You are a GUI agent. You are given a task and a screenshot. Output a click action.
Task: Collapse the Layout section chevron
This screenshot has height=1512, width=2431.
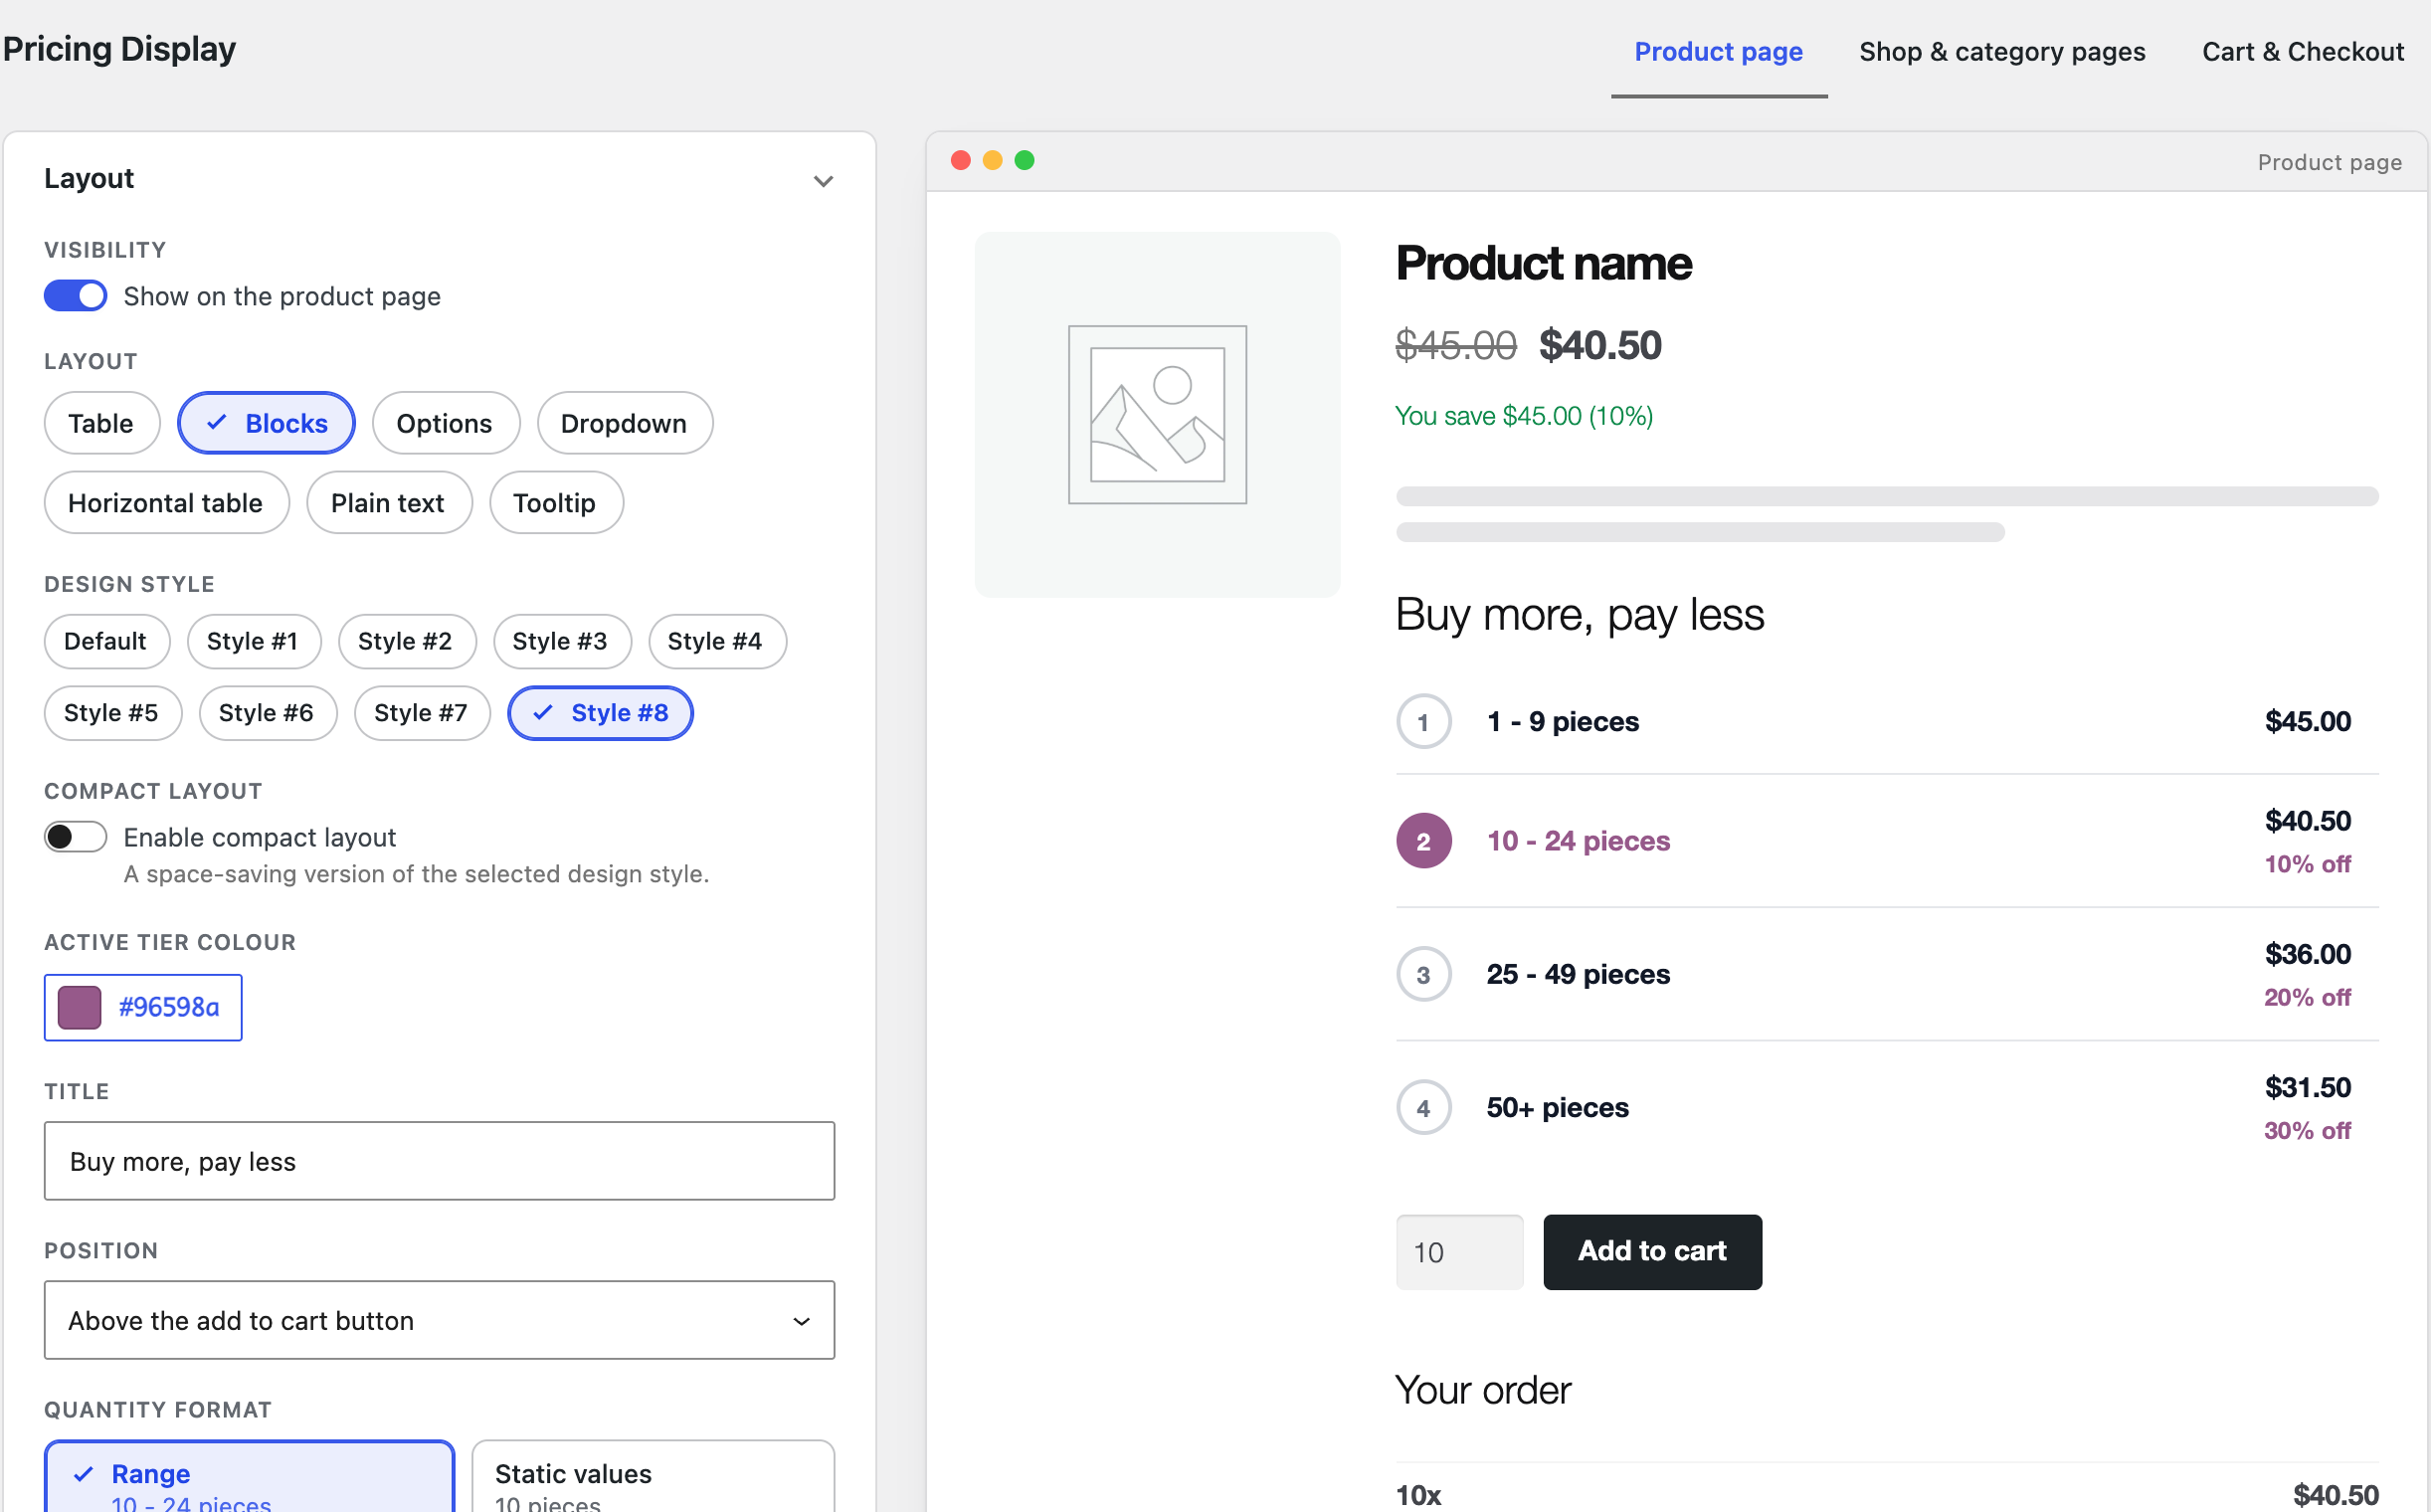[x=823, y=181]
